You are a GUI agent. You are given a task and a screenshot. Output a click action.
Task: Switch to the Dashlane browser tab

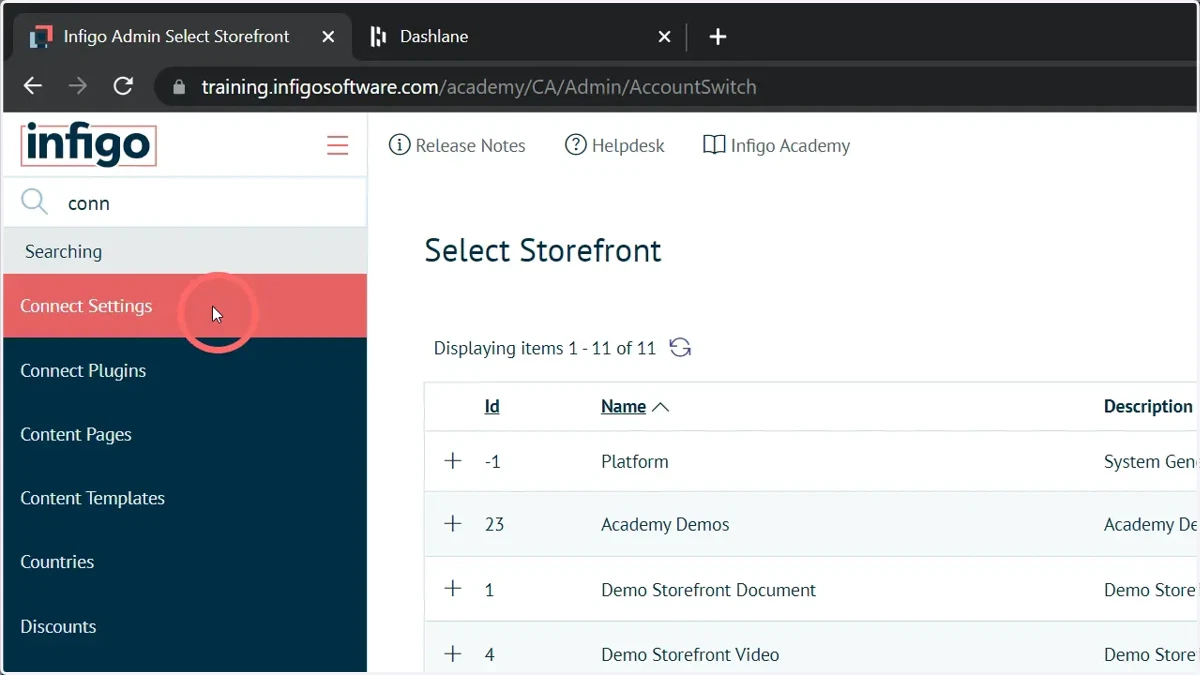[520, 37]
